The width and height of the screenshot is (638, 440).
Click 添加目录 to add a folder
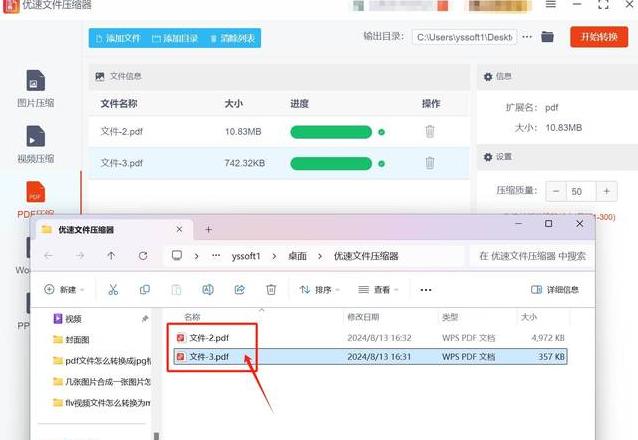[175, 38]
